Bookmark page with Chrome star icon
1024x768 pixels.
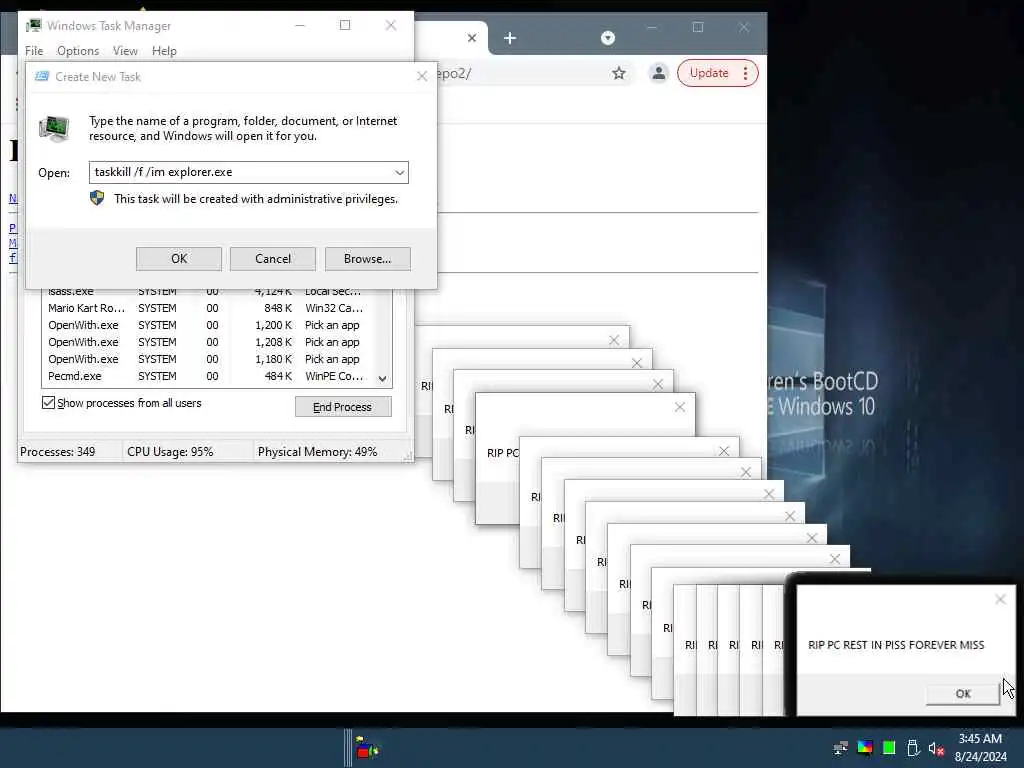point(618,73)
